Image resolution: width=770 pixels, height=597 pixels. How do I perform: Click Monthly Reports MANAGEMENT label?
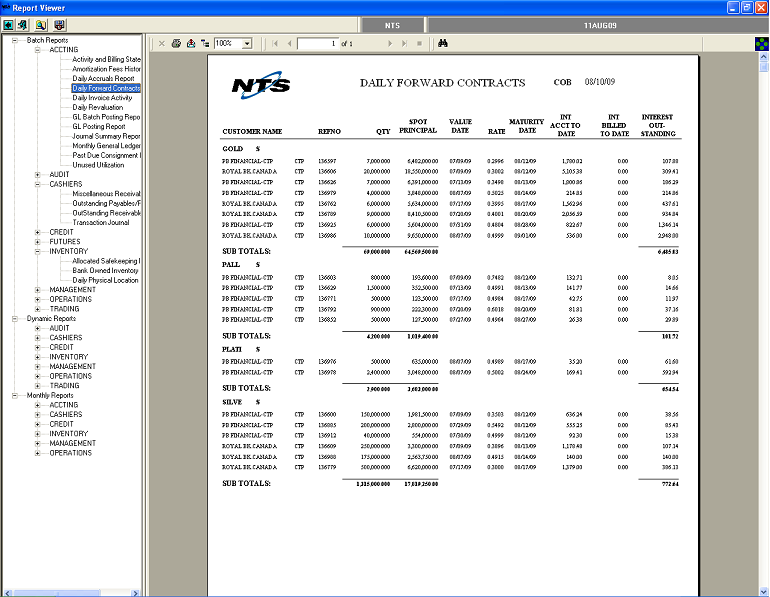point(72,443)
